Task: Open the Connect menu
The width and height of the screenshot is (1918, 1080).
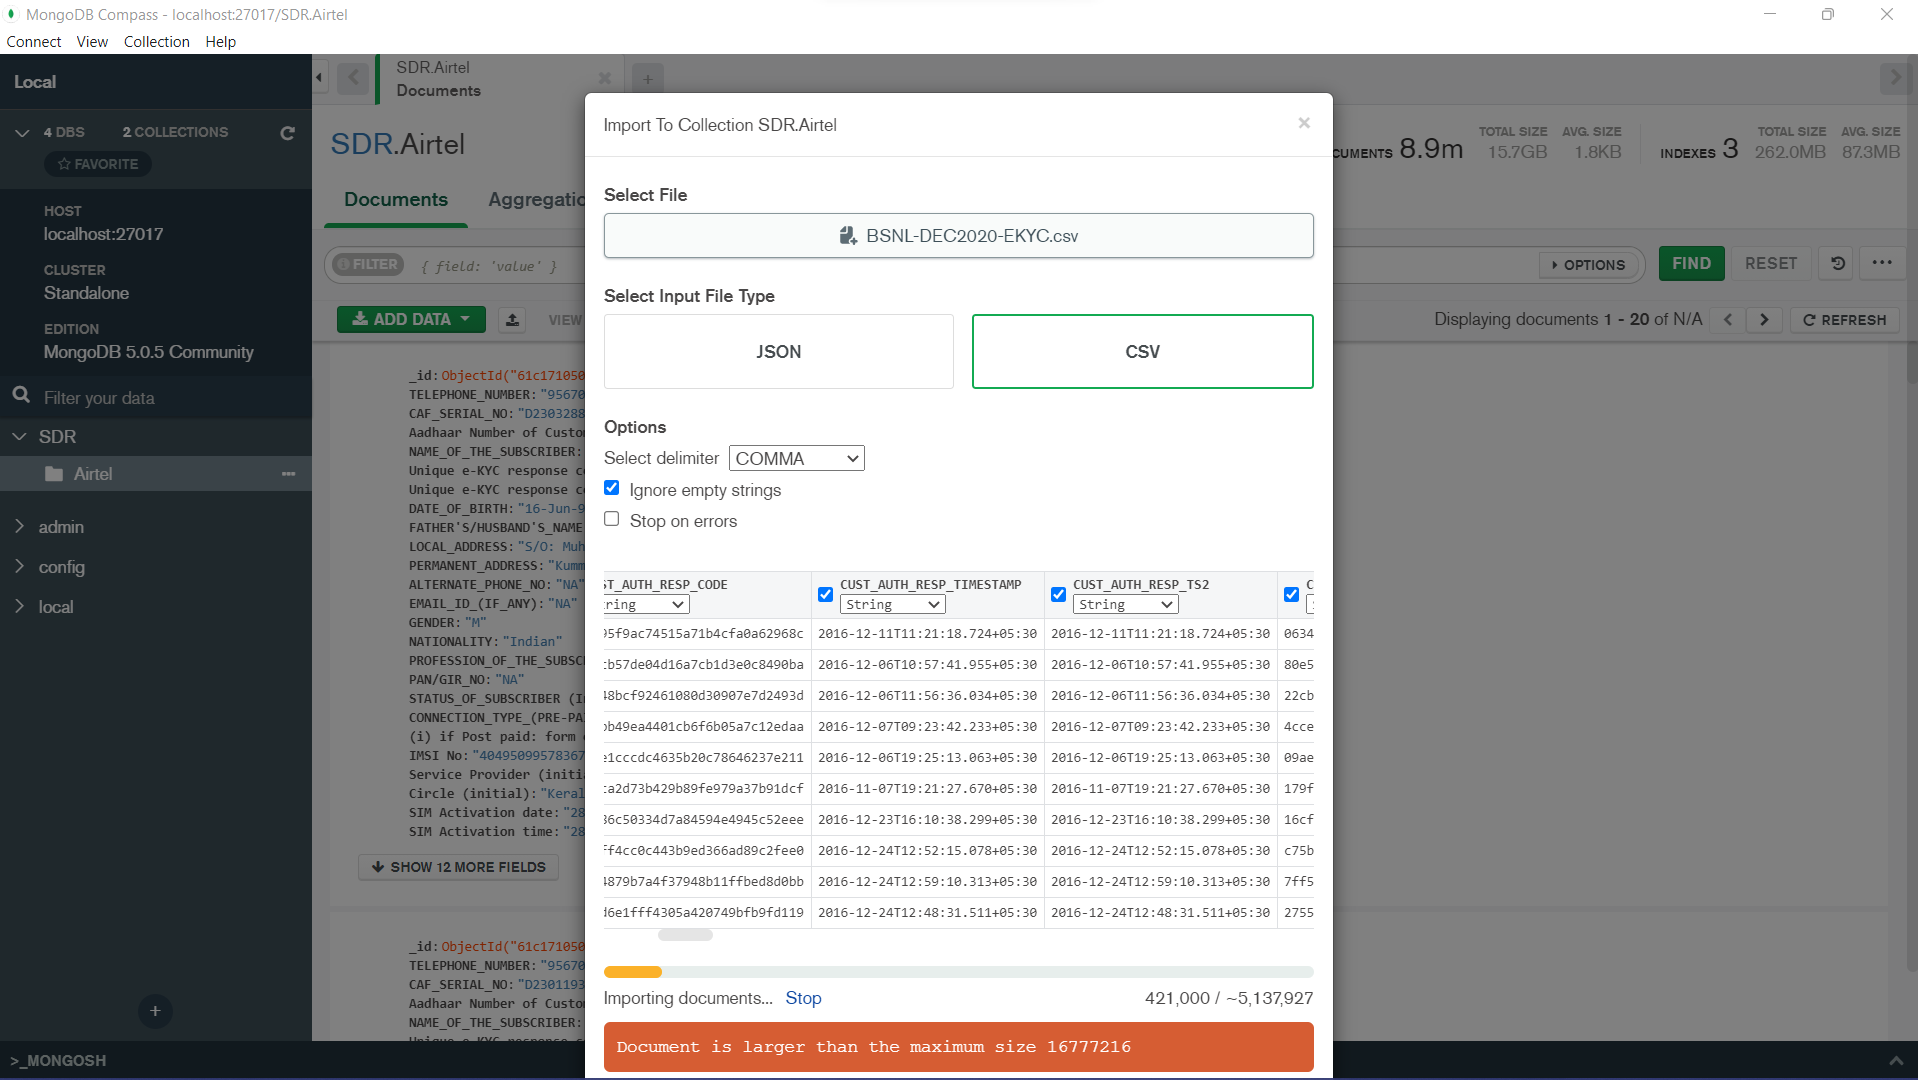Action: pos(34,41)
